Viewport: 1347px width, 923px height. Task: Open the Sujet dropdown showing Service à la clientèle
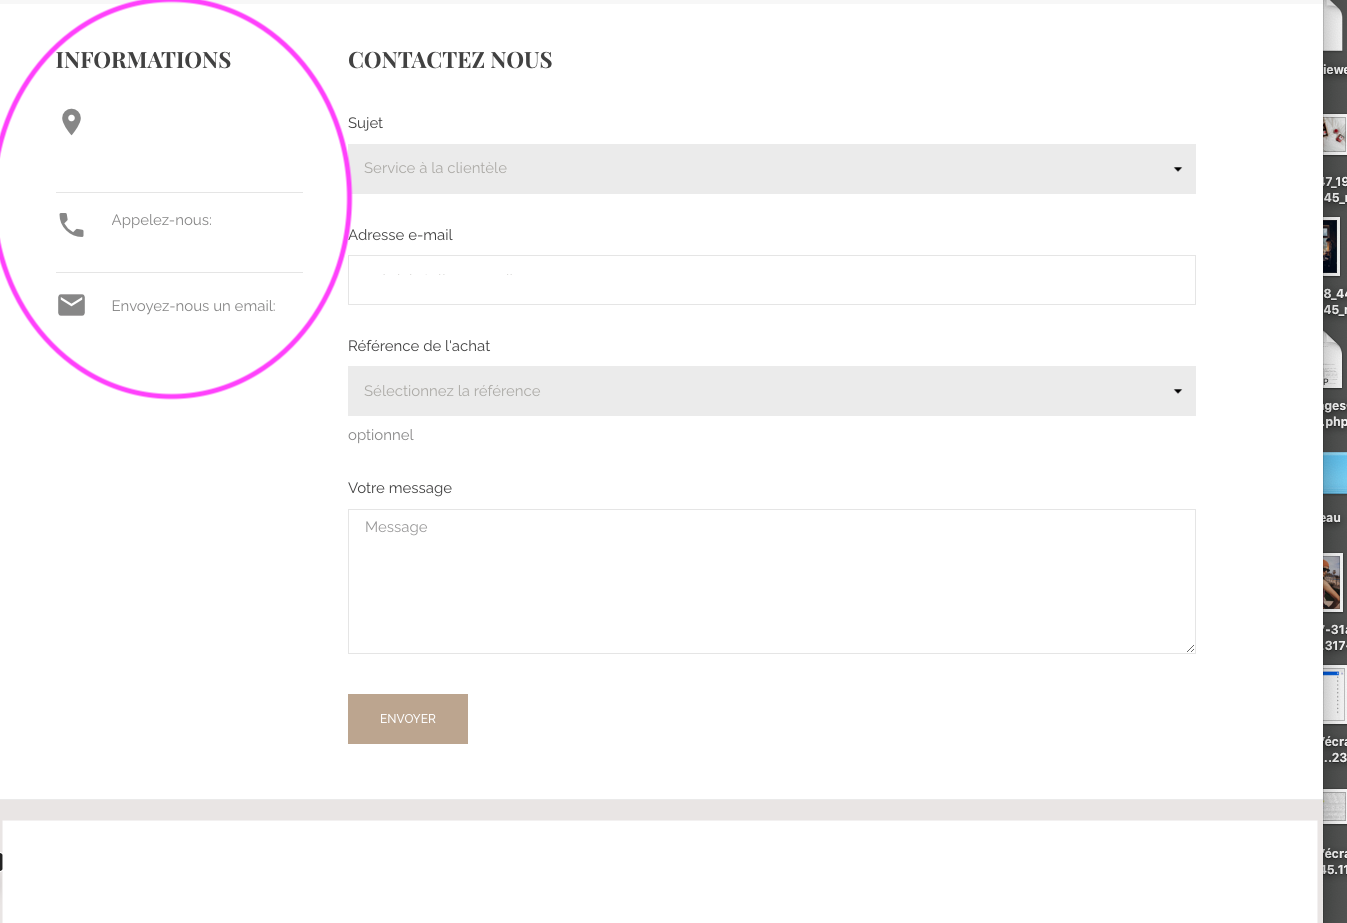[x=771, y=169]
